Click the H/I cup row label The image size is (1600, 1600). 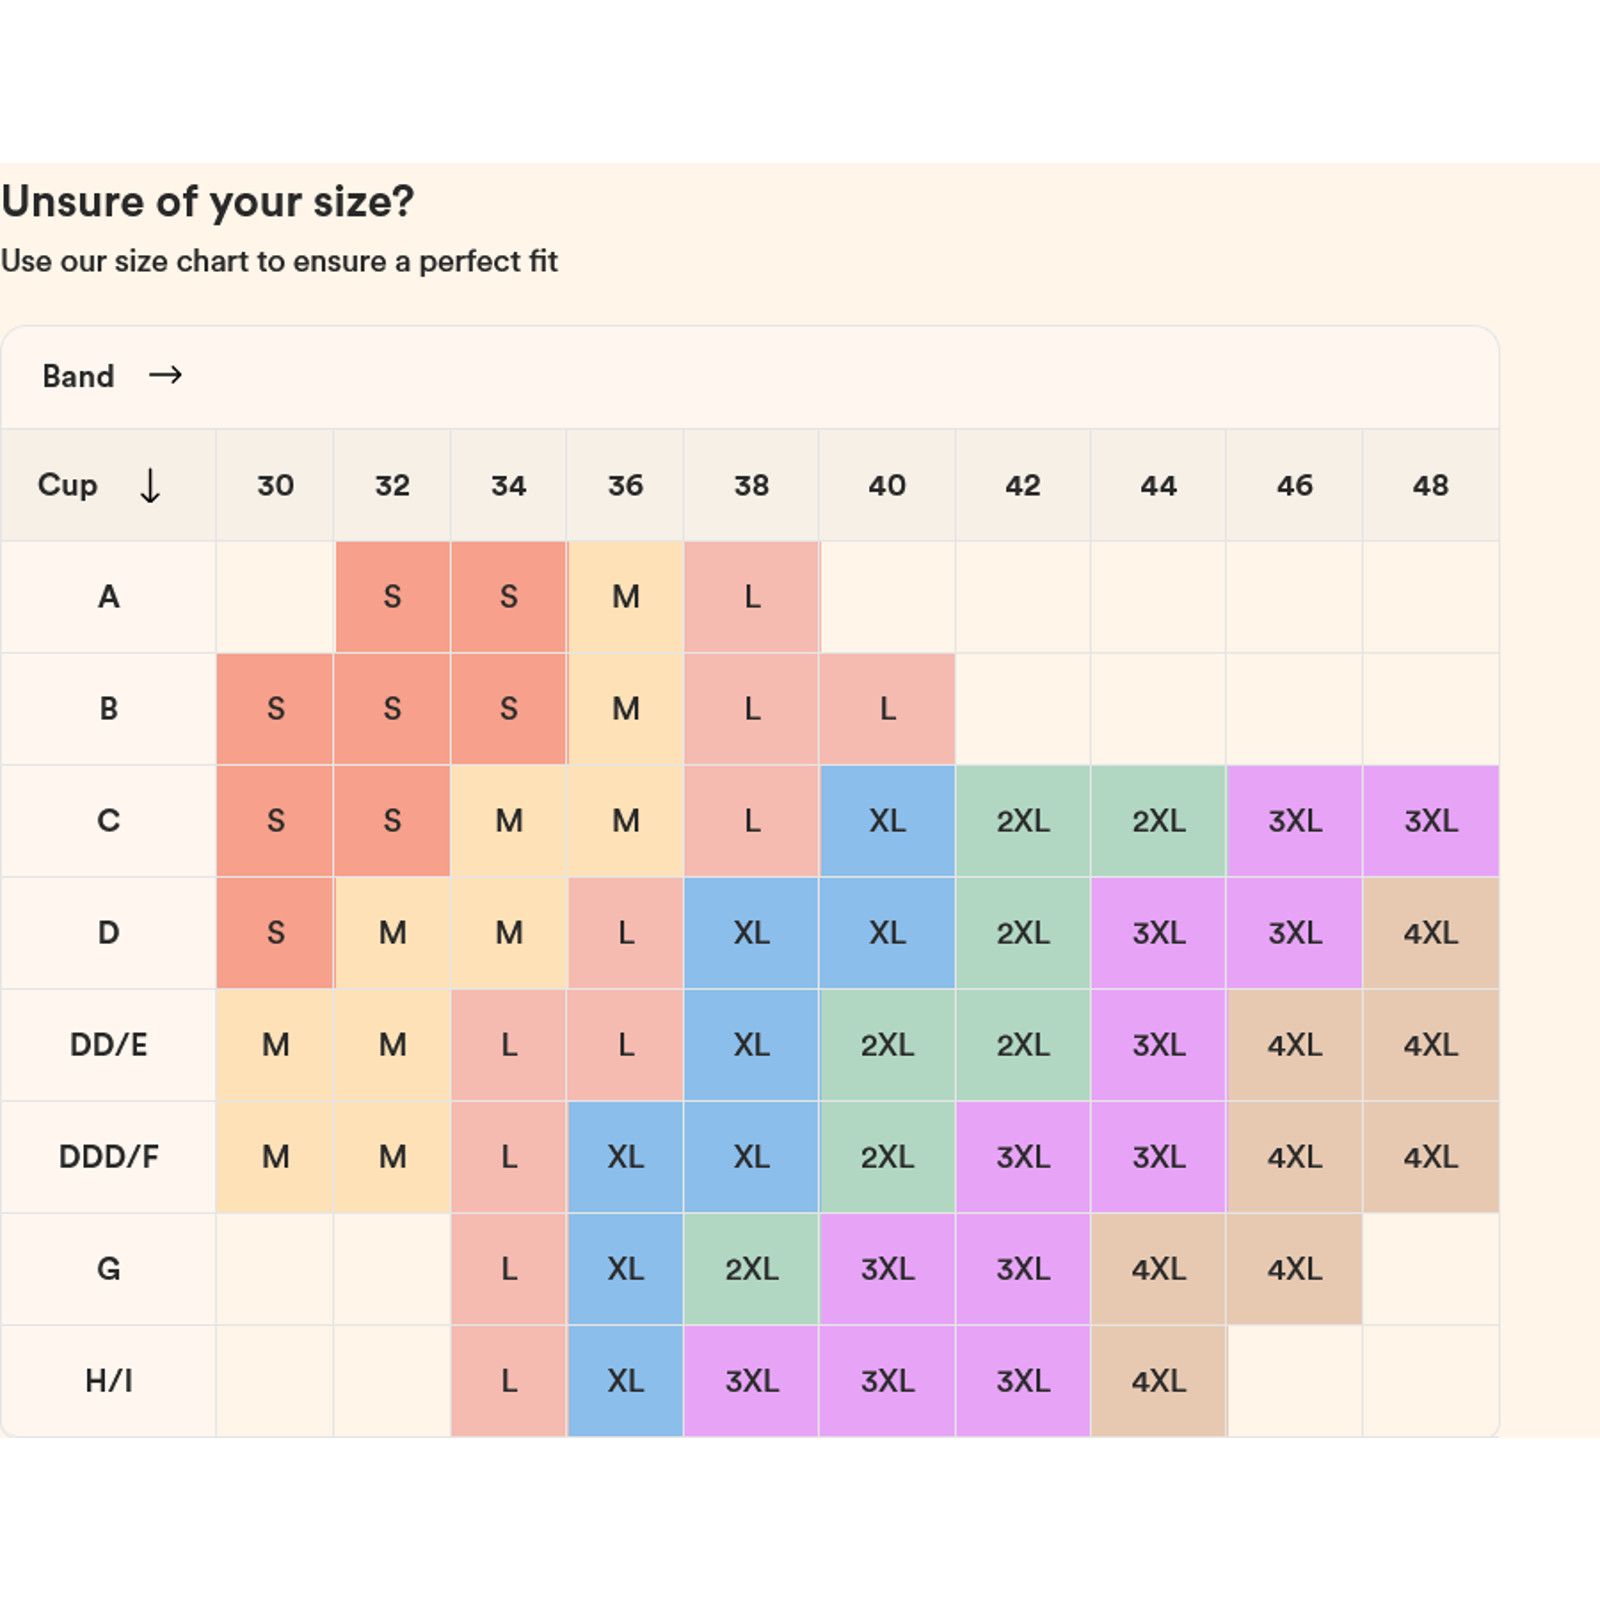[x=108, y=1381]
